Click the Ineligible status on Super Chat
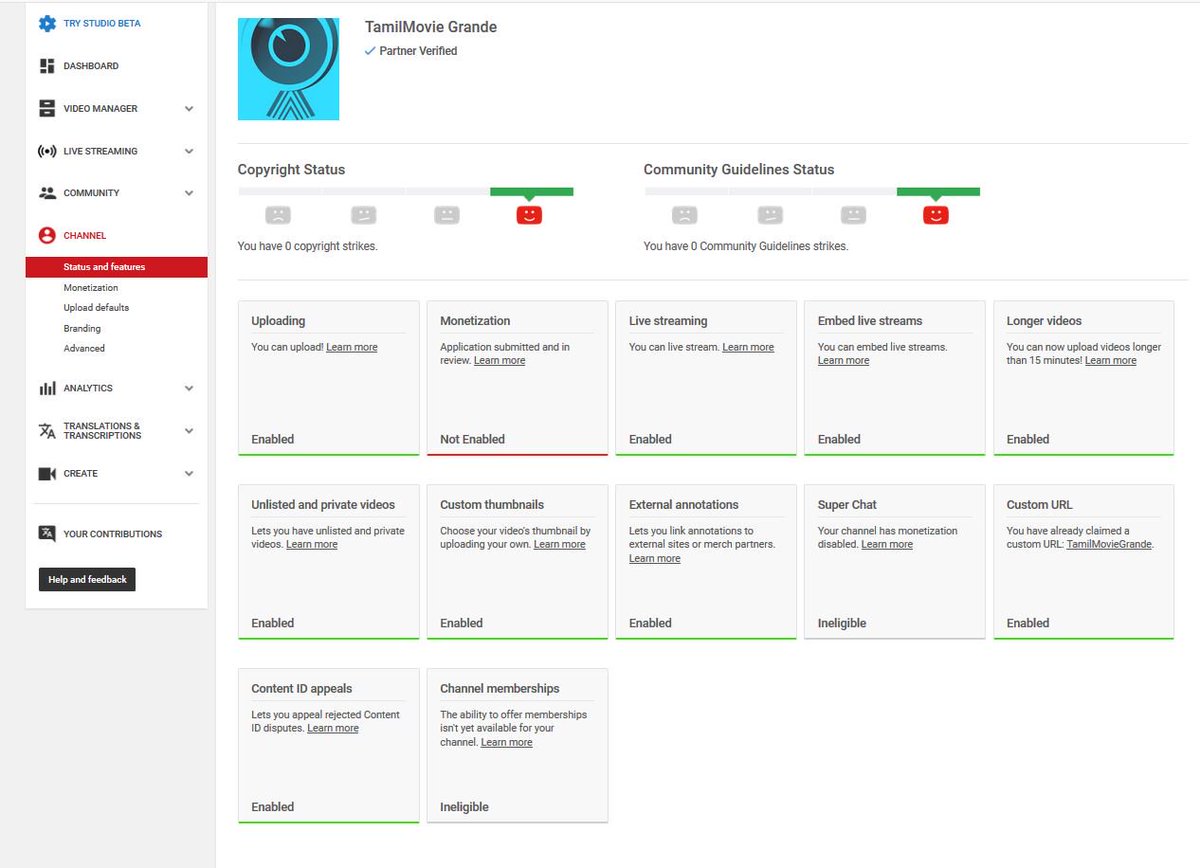Viewport: 1200px width, 868px height. pyautogui.click(x=842, y=623)
